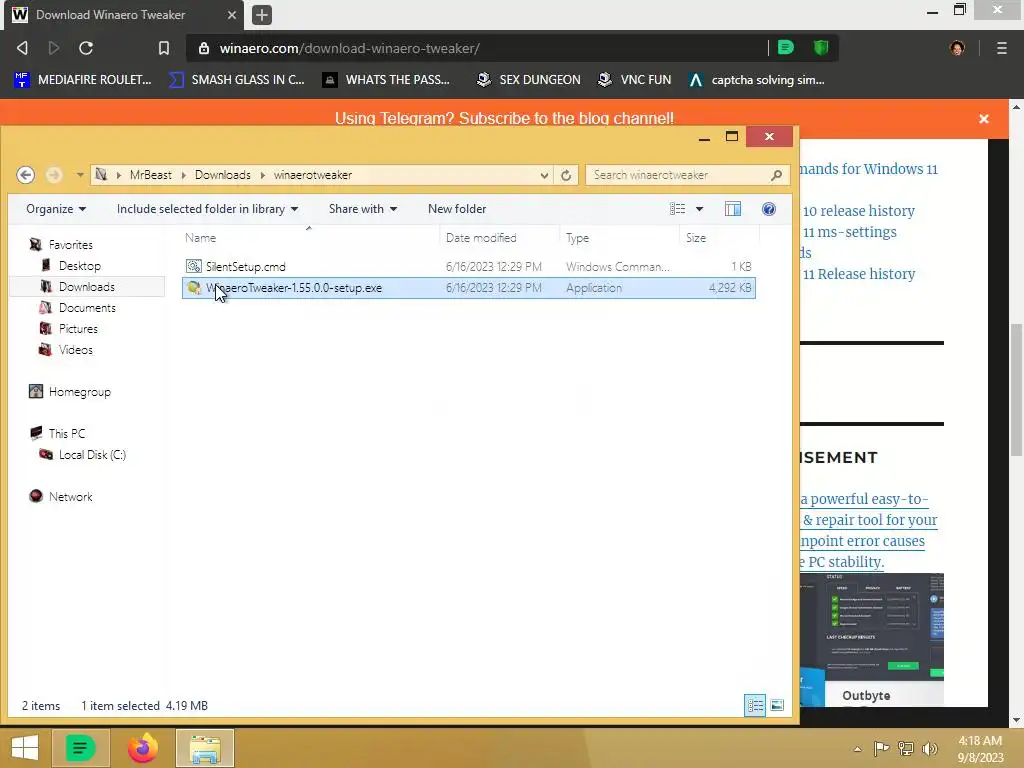Refresh the winaerotweaker folder view
Image resolution: width=1024 pixels, height=768 pixels.
[x=566, y=175]
